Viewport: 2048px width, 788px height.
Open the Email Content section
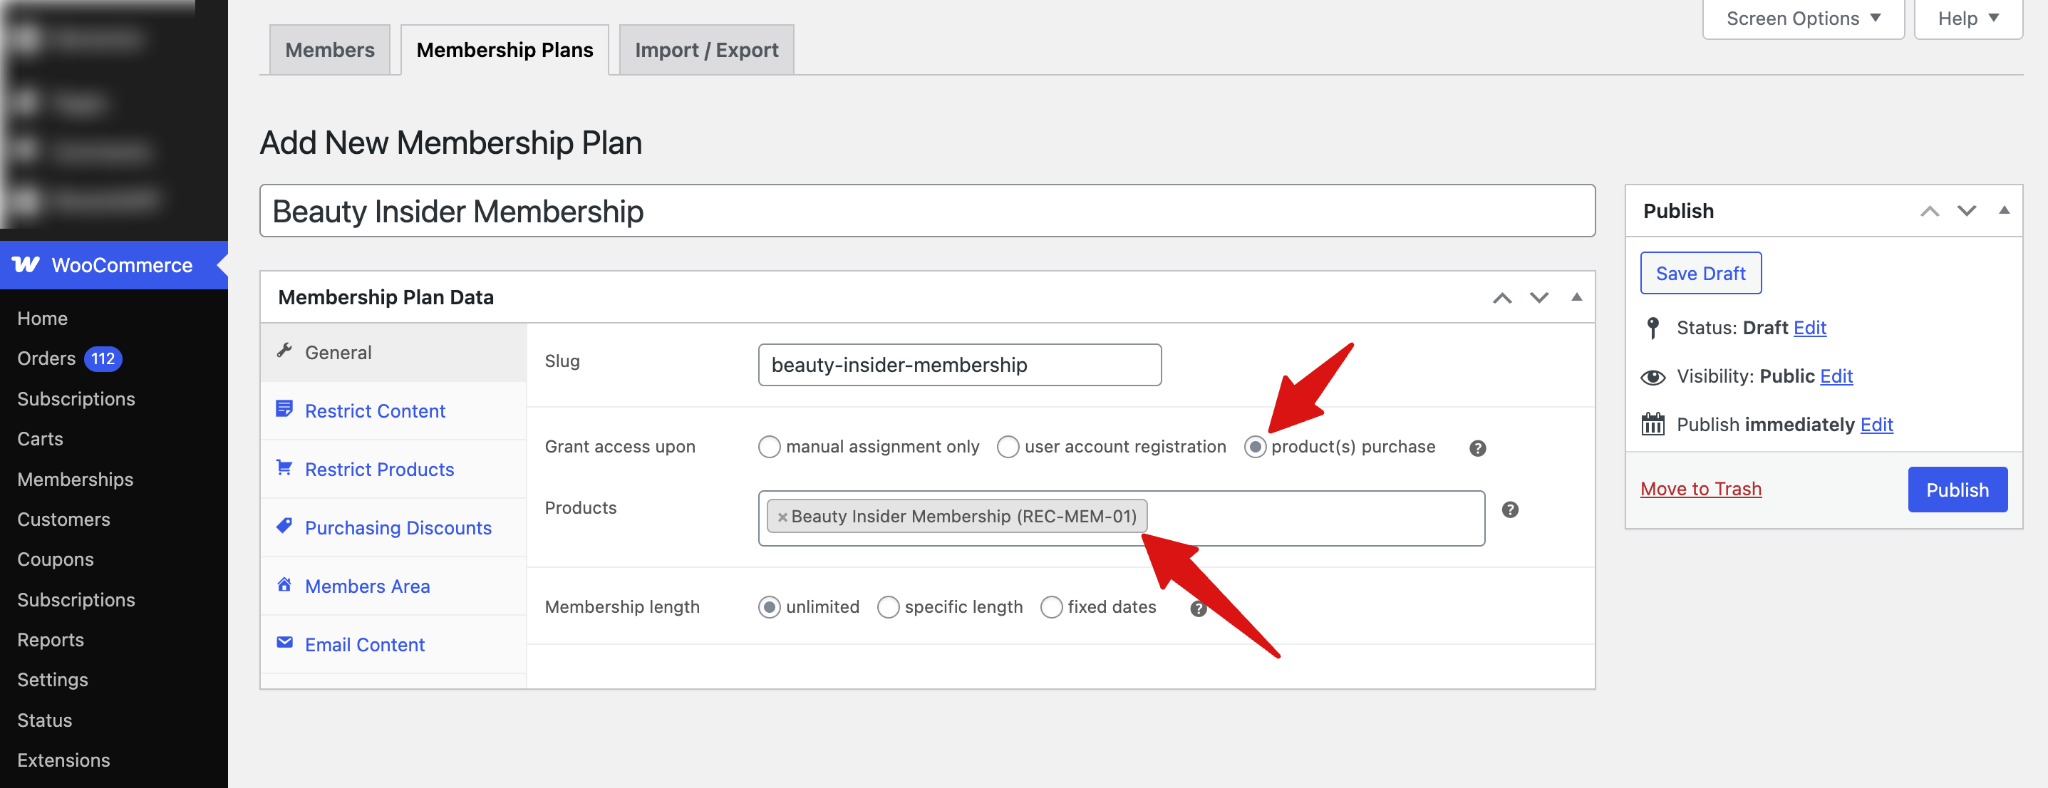coord(394,645)
